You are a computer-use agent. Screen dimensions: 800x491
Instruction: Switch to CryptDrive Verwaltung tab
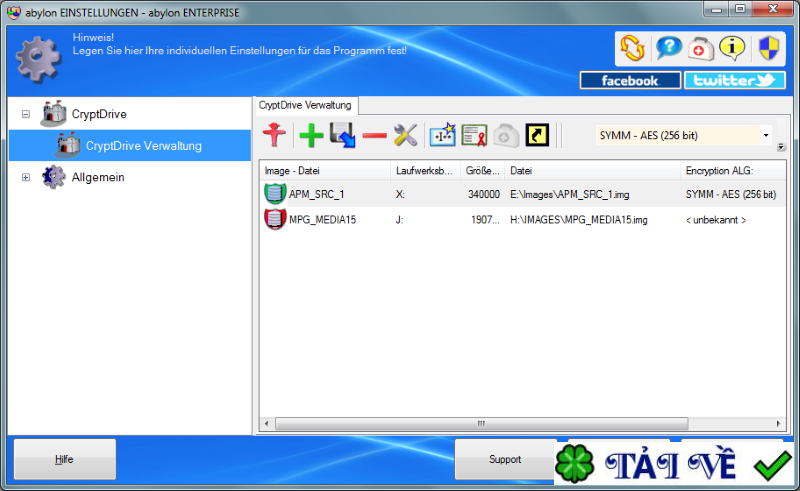point(305,105)
